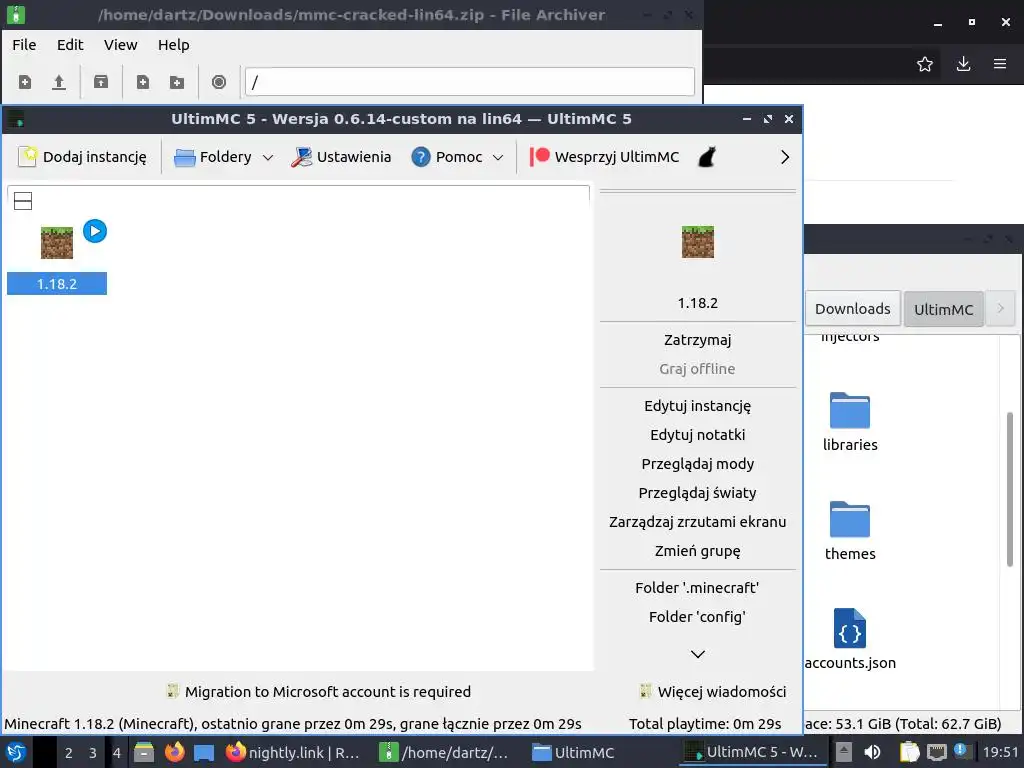Click add files icon in File Archiver

click(x=142, y=82)
